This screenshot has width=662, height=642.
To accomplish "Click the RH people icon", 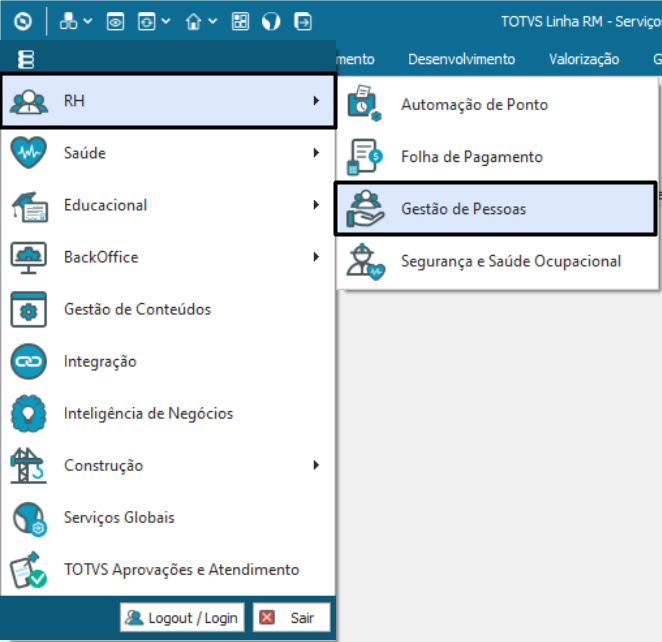I will pyautogui.click(x=29, y=102).
